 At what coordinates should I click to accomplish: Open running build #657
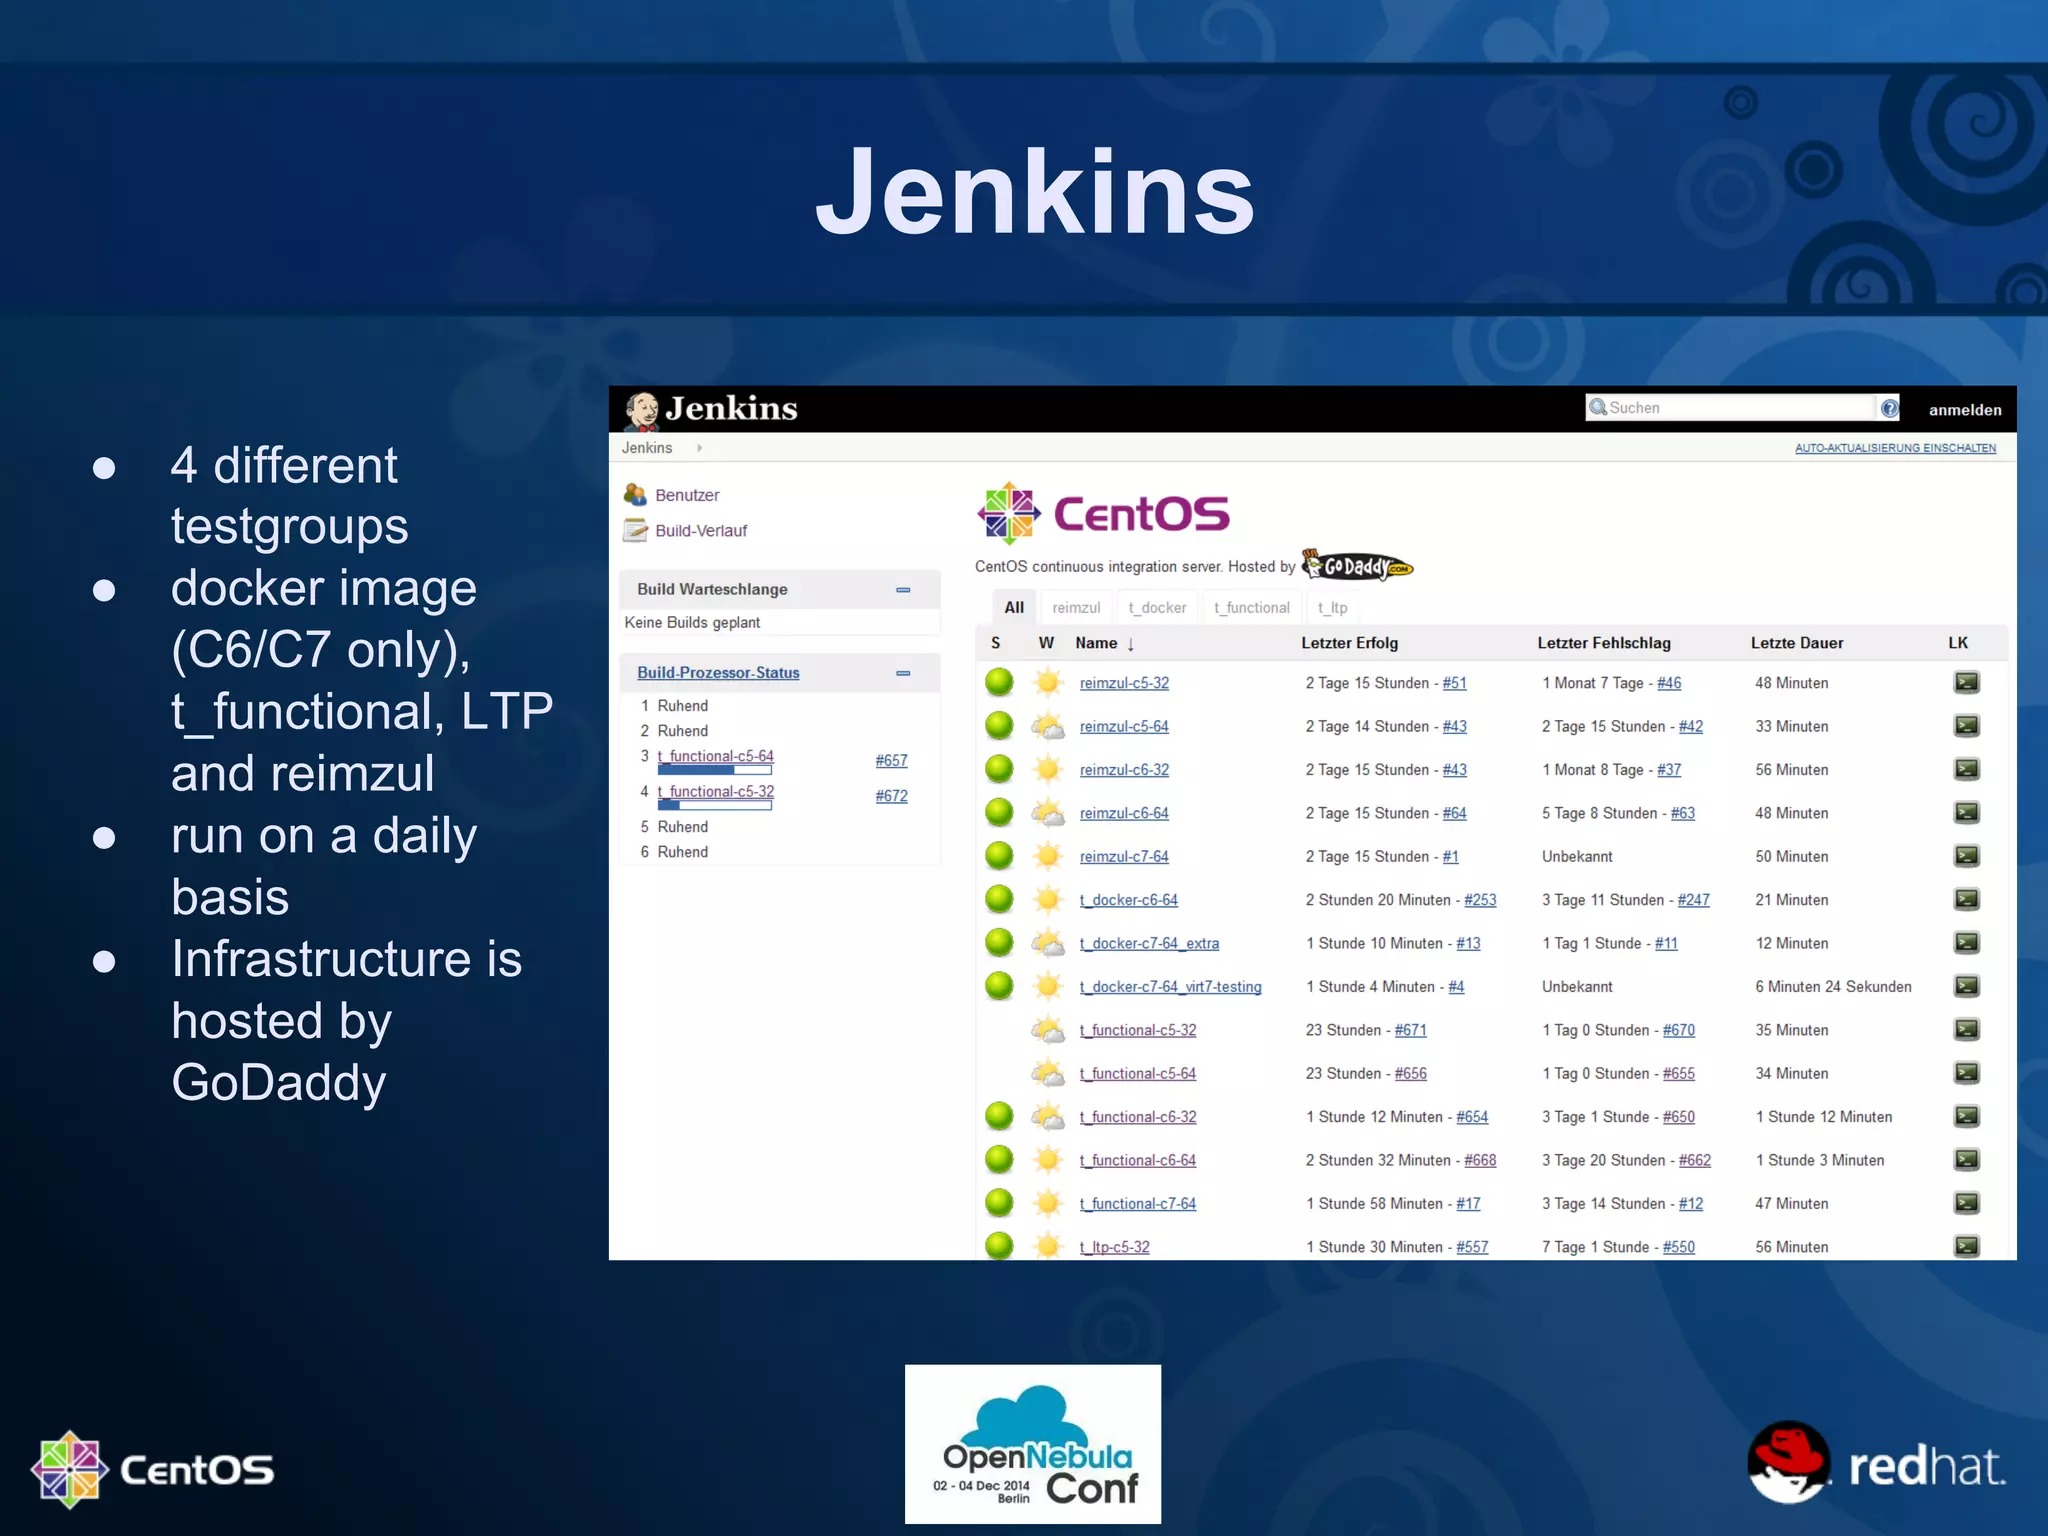pos(891,761)
